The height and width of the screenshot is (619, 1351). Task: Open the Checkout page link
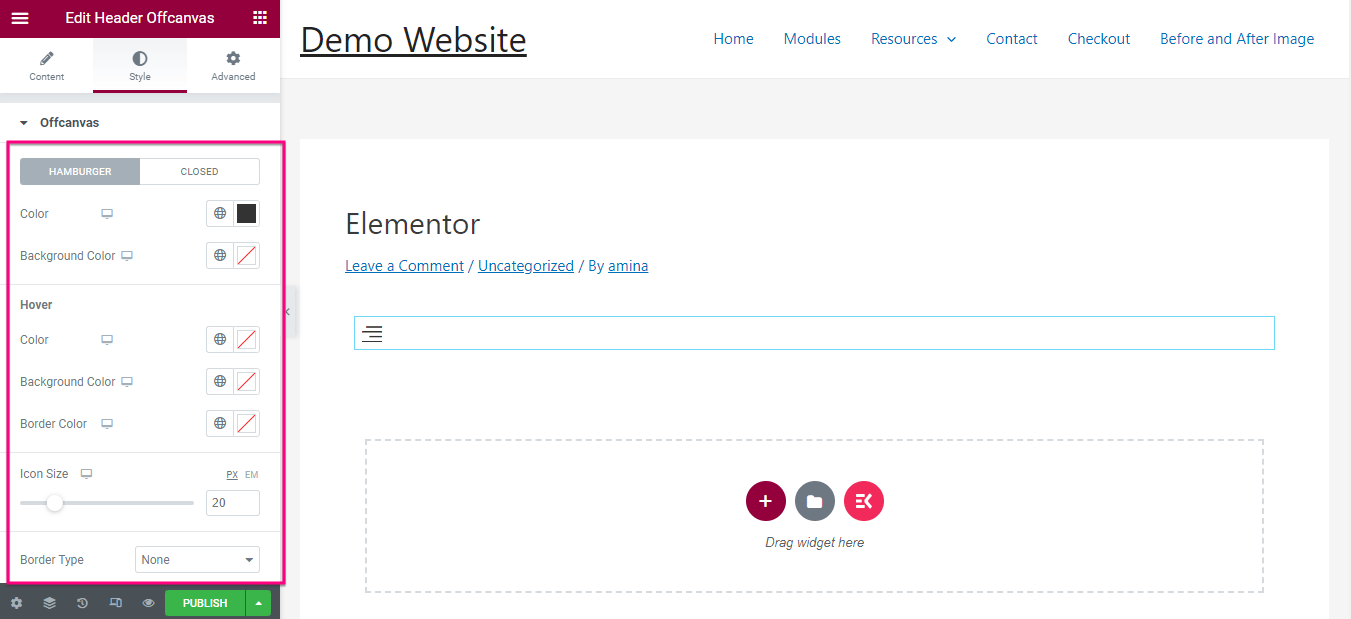pos(1099,39)
